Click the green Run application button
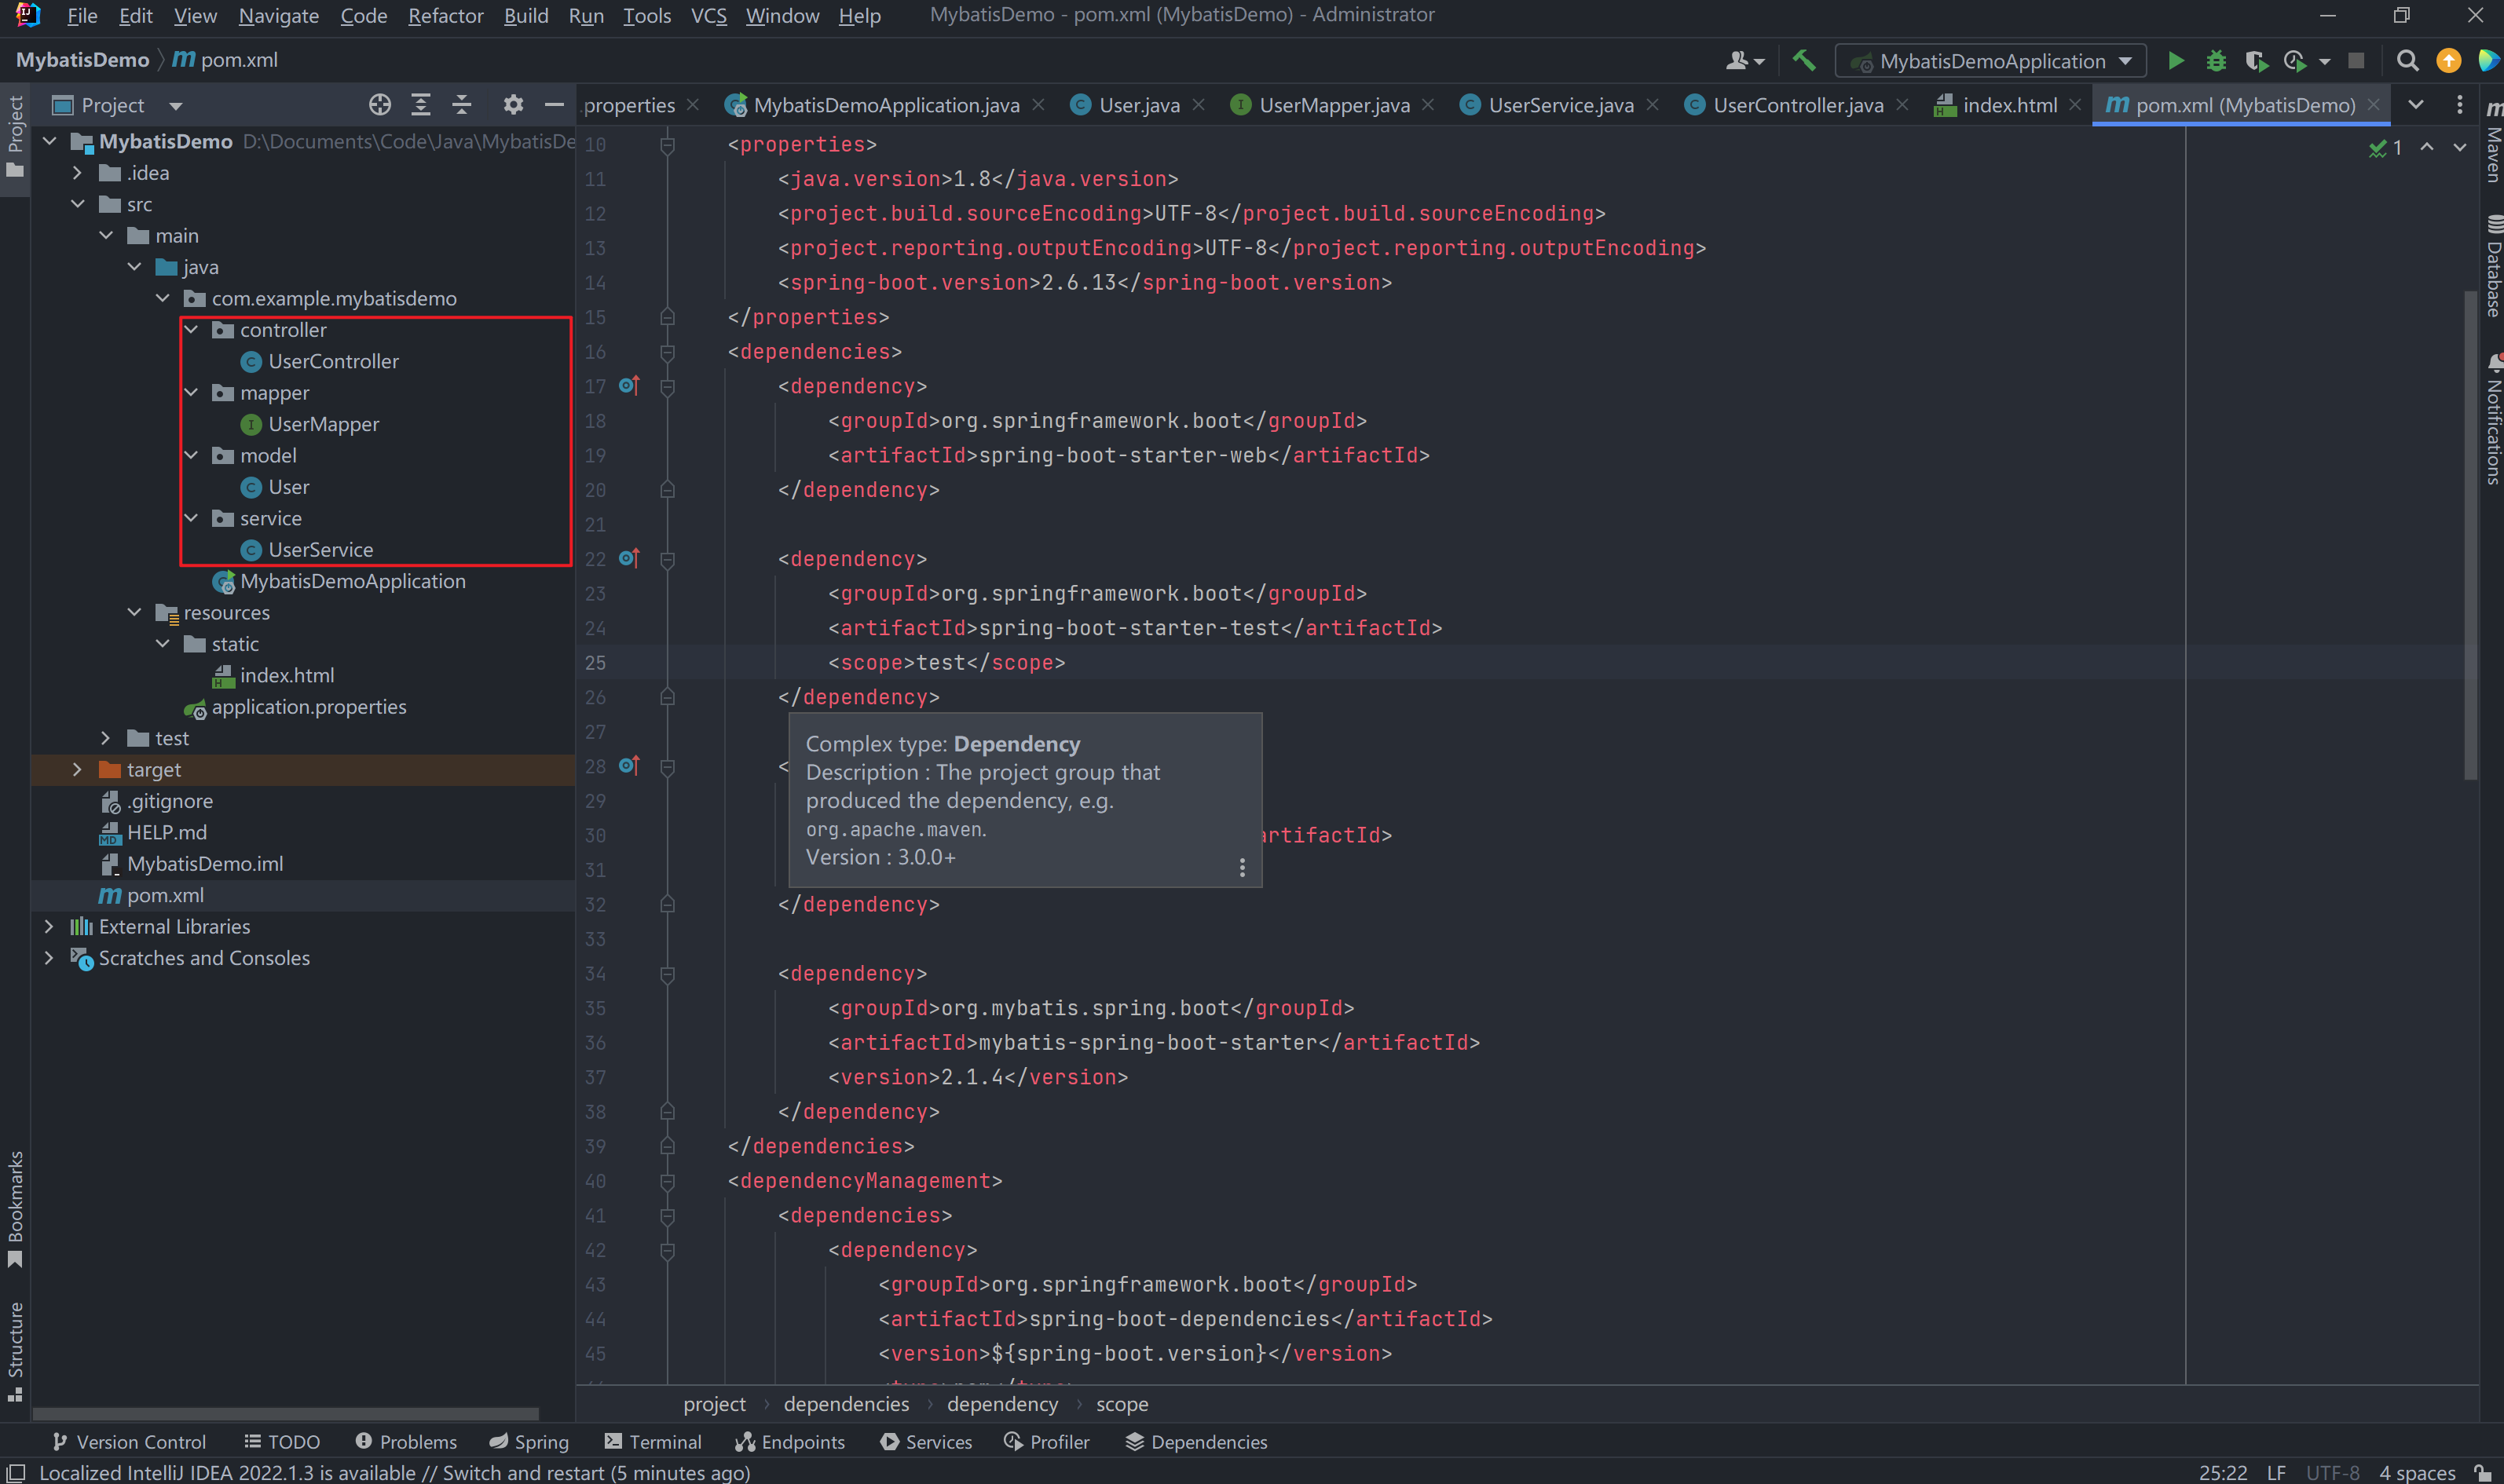Viewport: 2504px width, 1484px height. (x=2175, y=61)
